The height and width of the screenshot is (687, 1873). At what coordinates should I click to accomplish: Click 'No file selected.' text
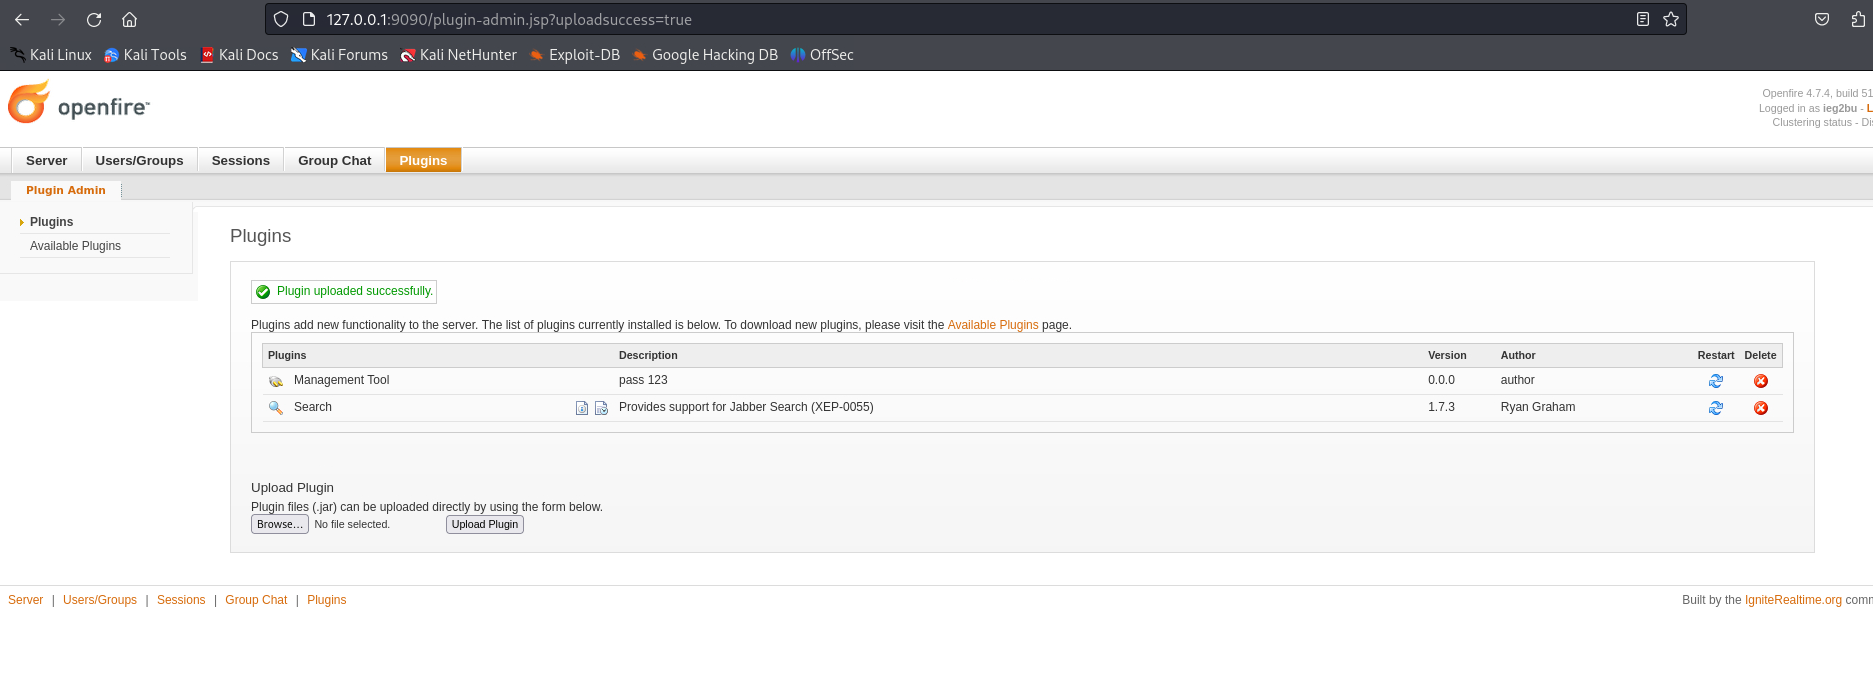pos(352,524)
